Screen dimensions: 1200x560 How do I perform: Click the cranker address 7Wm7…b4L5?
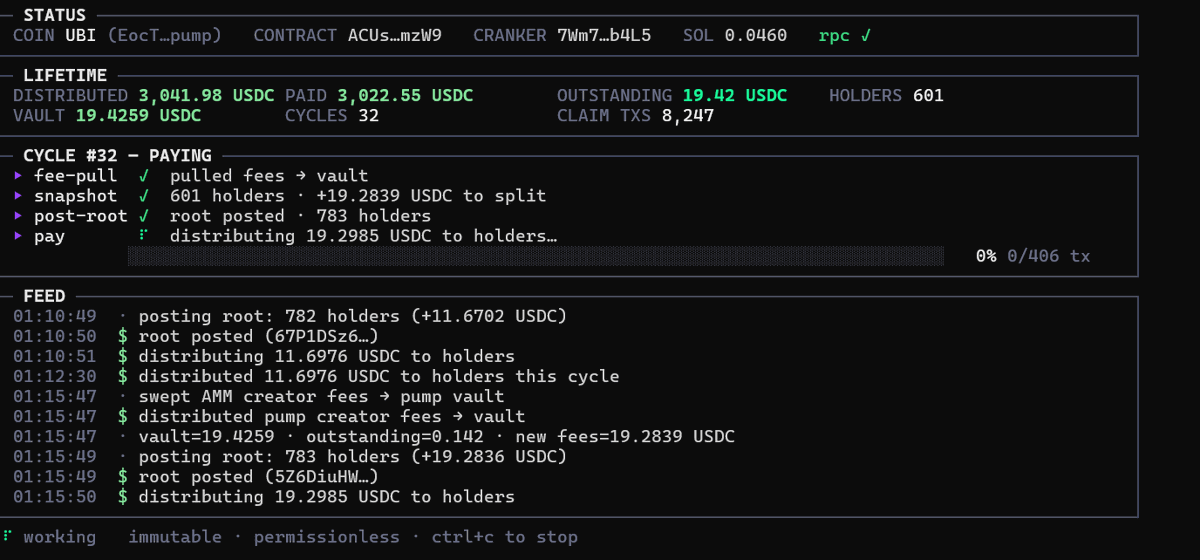(604, 35)
